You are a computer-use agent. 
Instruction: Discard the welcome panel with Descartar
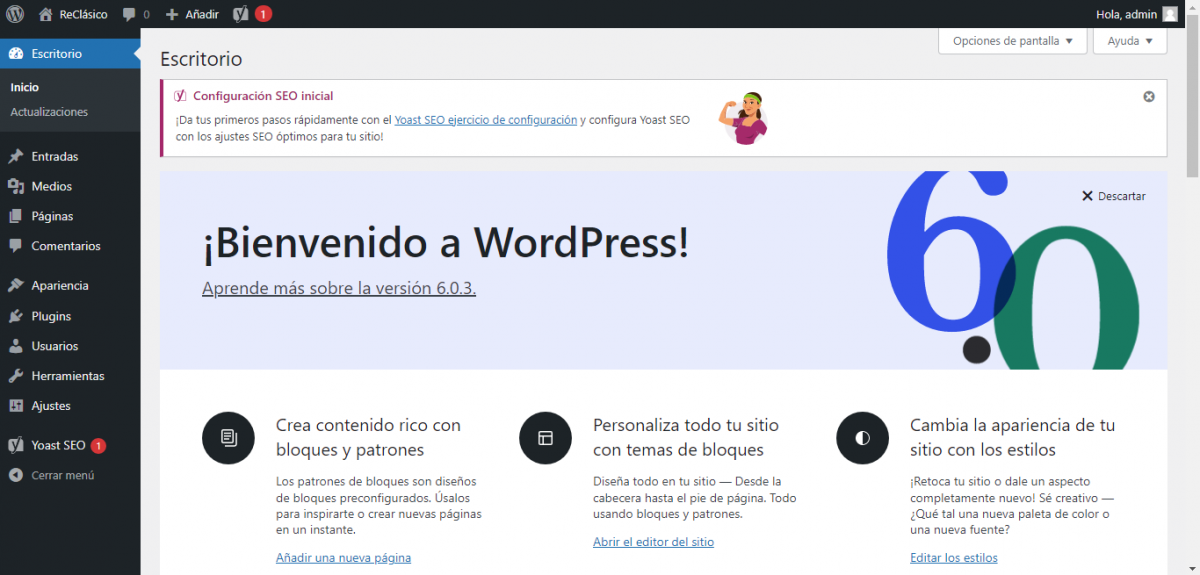1113,196
